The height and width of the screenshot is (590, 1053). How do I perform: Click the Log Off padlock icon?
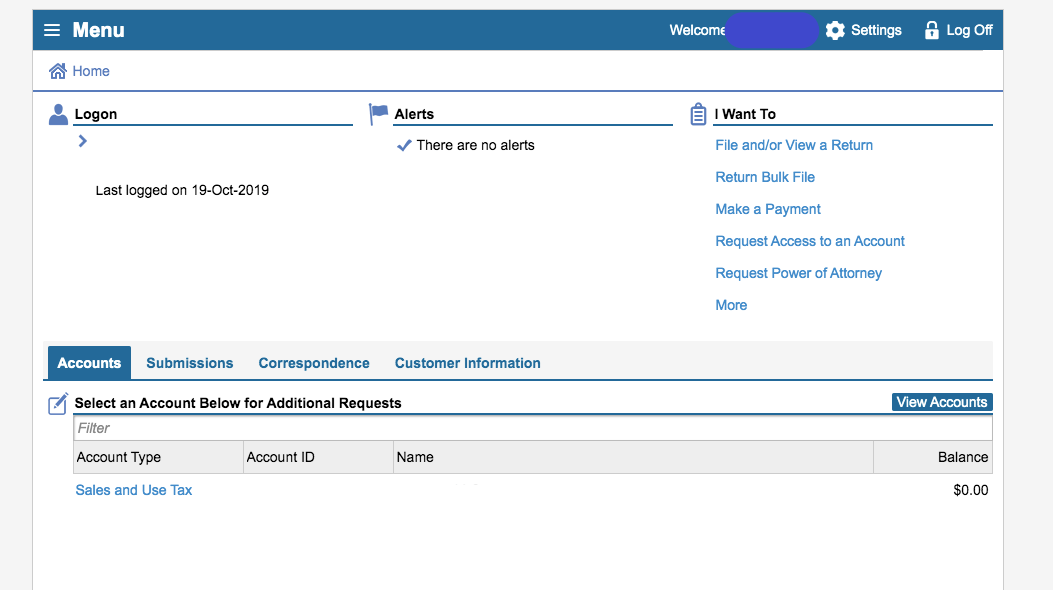[x=931, y=30]
